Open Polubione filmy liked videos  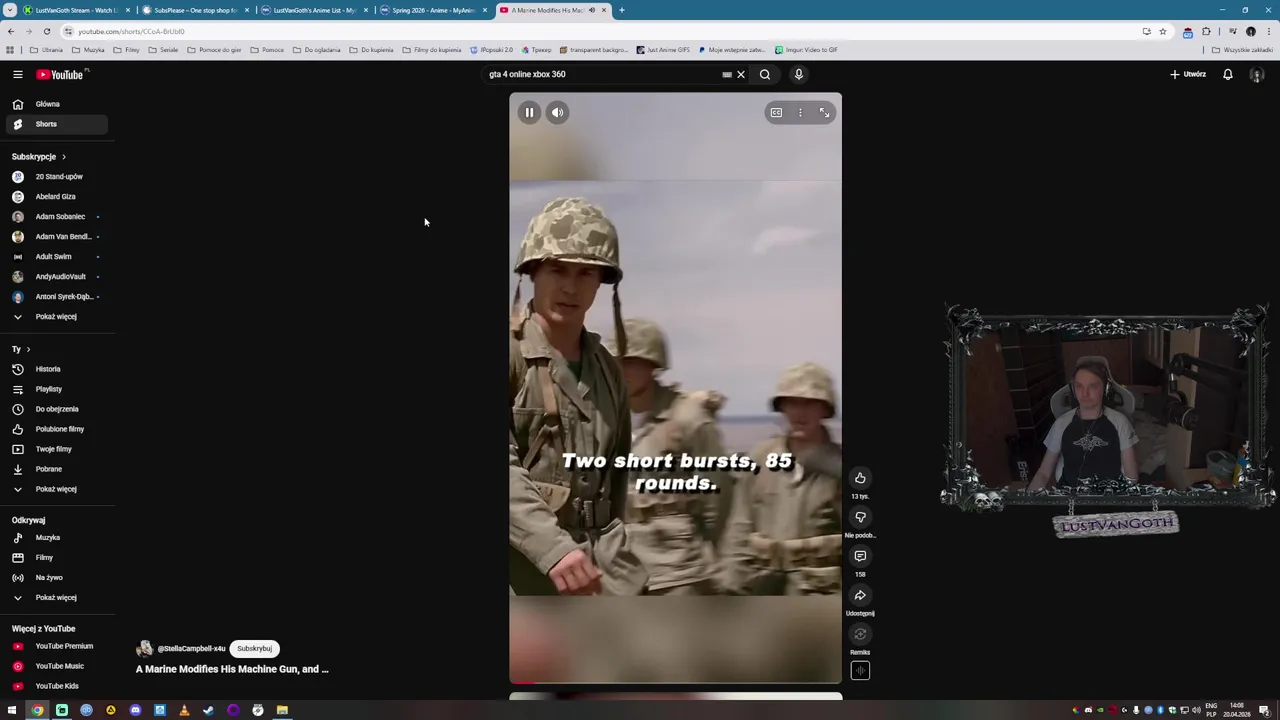(x=56, y=429)
